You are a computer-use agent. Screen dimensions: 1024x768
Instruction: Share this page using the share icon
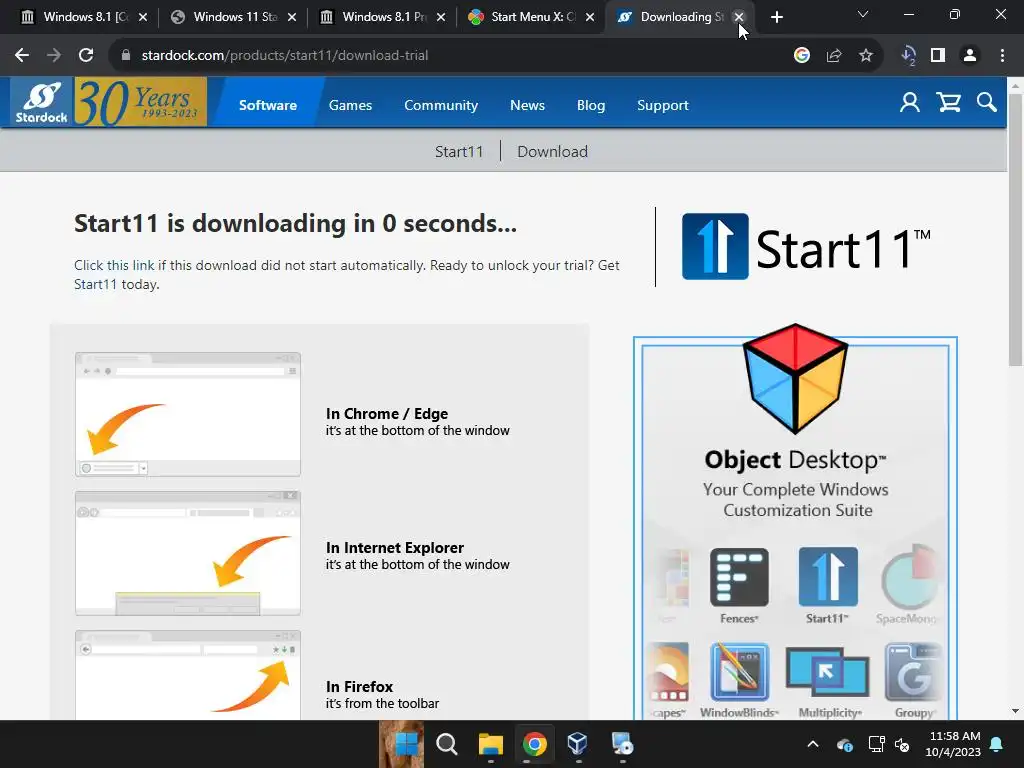(834, 56)
